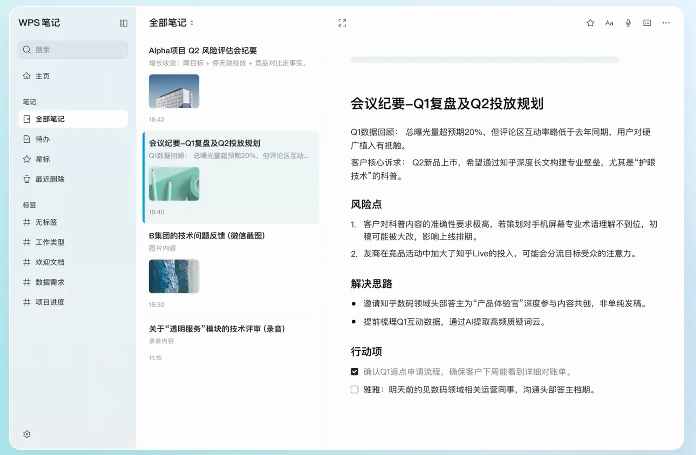Open the 关于"透明服务"模块的技术评审 (录音) note
696x455 pixels.
(230, 342)
